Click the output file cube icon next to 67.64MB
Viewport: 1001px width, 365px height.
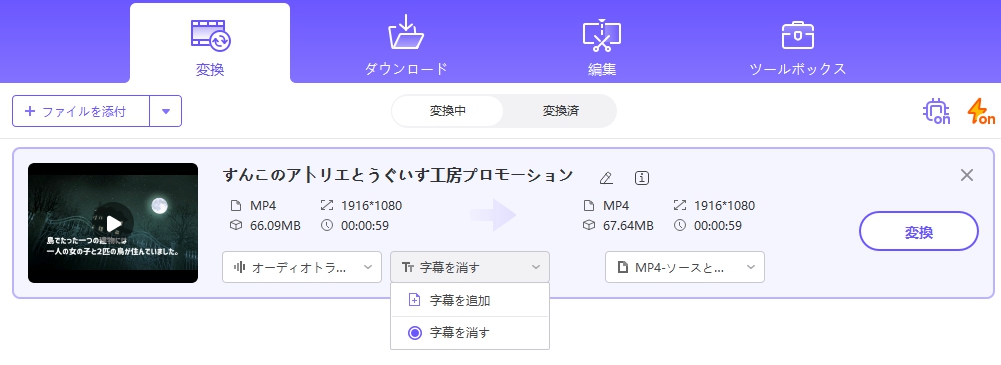[x=589, y=225]
